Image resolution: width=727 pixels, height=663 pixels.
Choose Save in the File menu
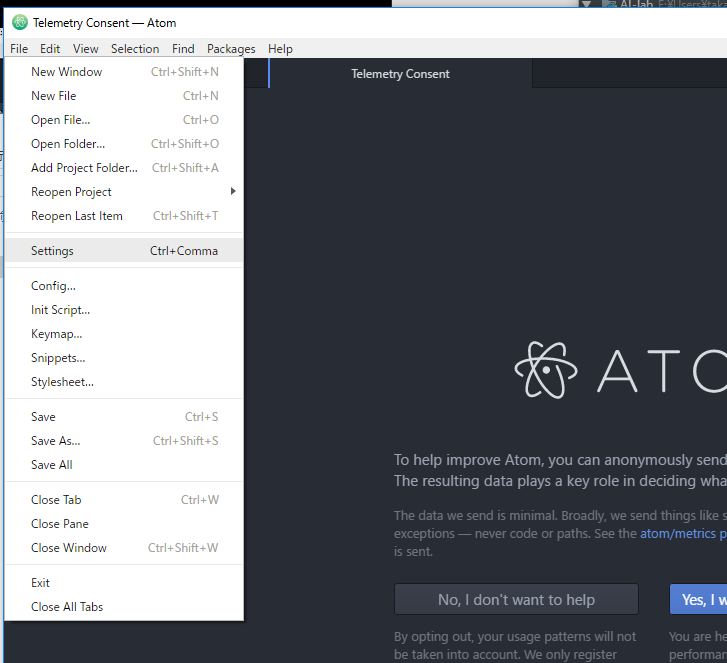[x=124, y=417]
